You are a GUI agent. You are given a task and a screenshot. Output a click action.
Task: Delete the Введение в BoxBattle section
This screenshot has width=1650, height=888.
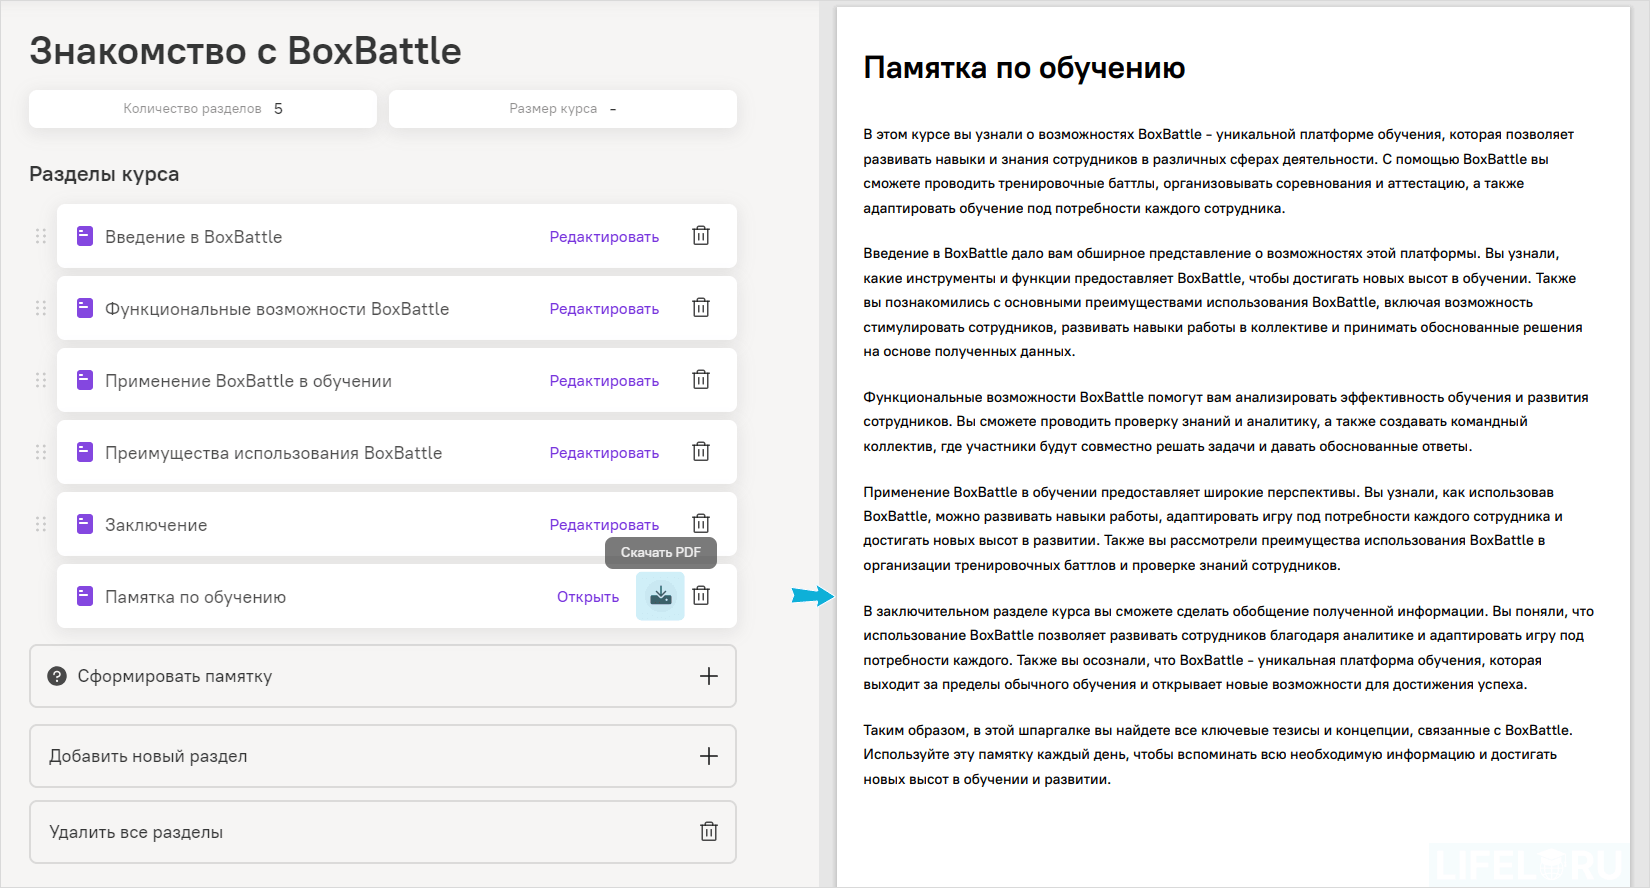[x=701, y=236]
